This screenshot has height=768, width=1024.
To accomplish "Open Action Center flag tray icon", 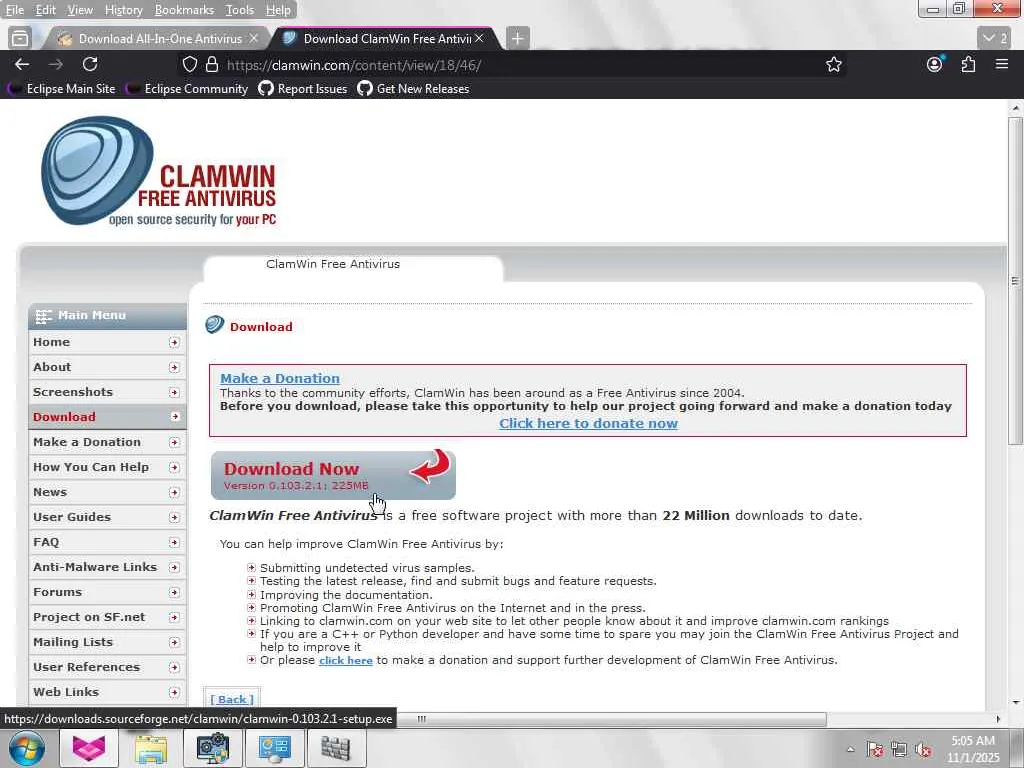I will [x=875, y=750].
